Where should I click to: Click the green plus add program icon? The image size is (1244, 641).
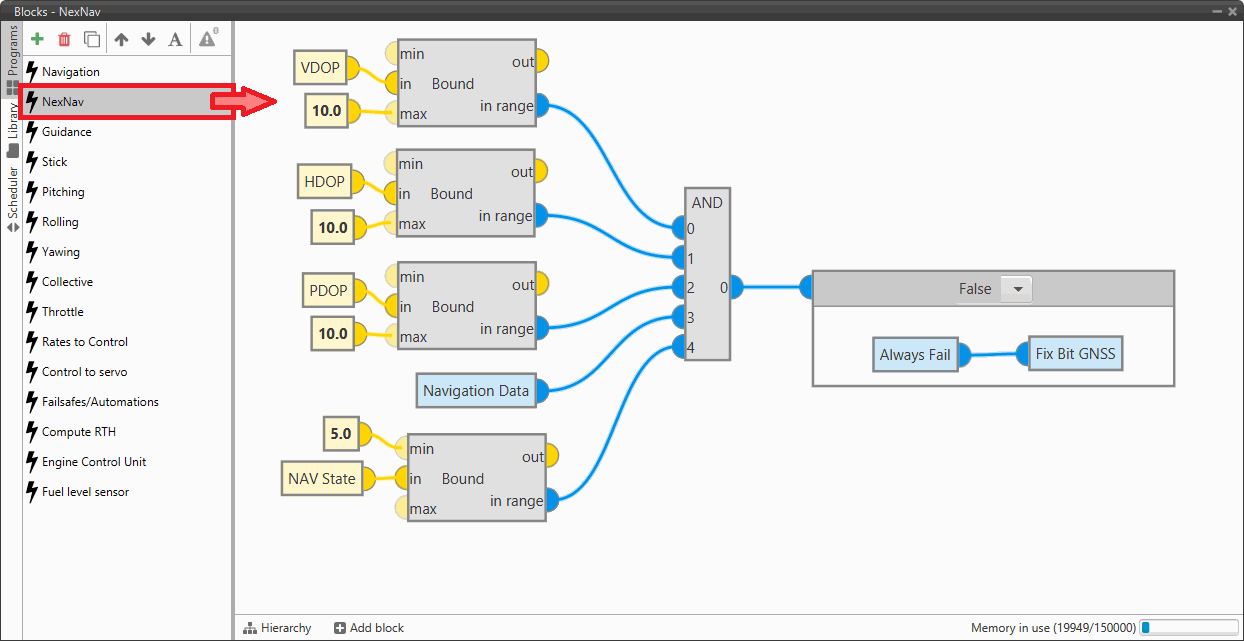tap(38, 40)
